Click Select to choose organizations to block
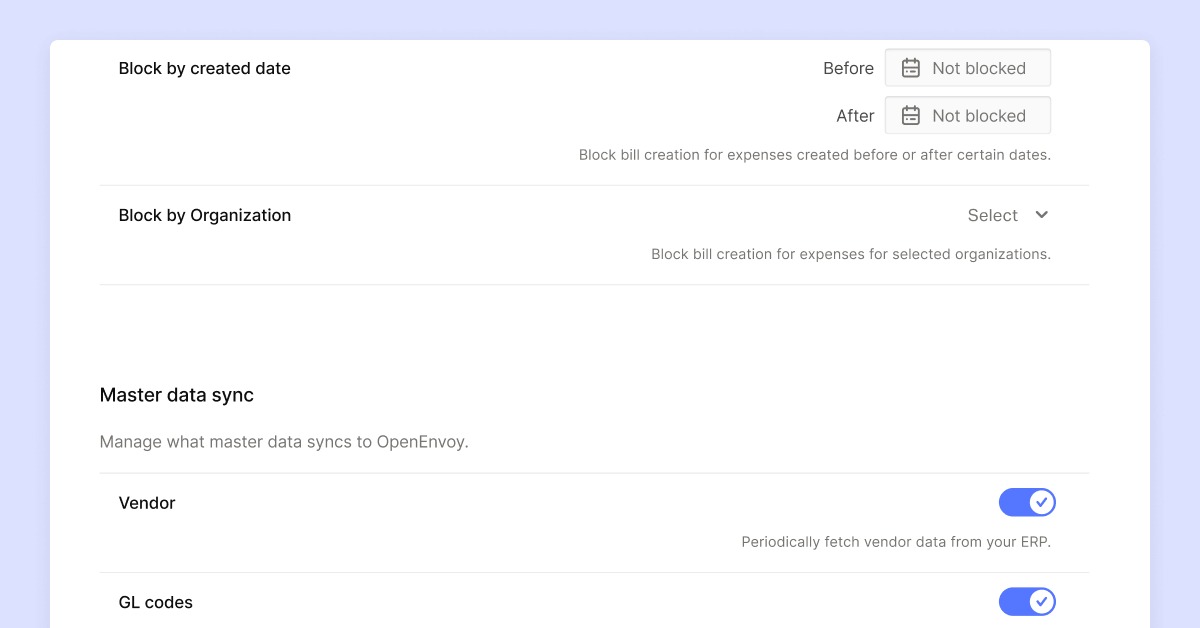The width and height of the screenshot is (1200, 628). (x=991, y=215)
